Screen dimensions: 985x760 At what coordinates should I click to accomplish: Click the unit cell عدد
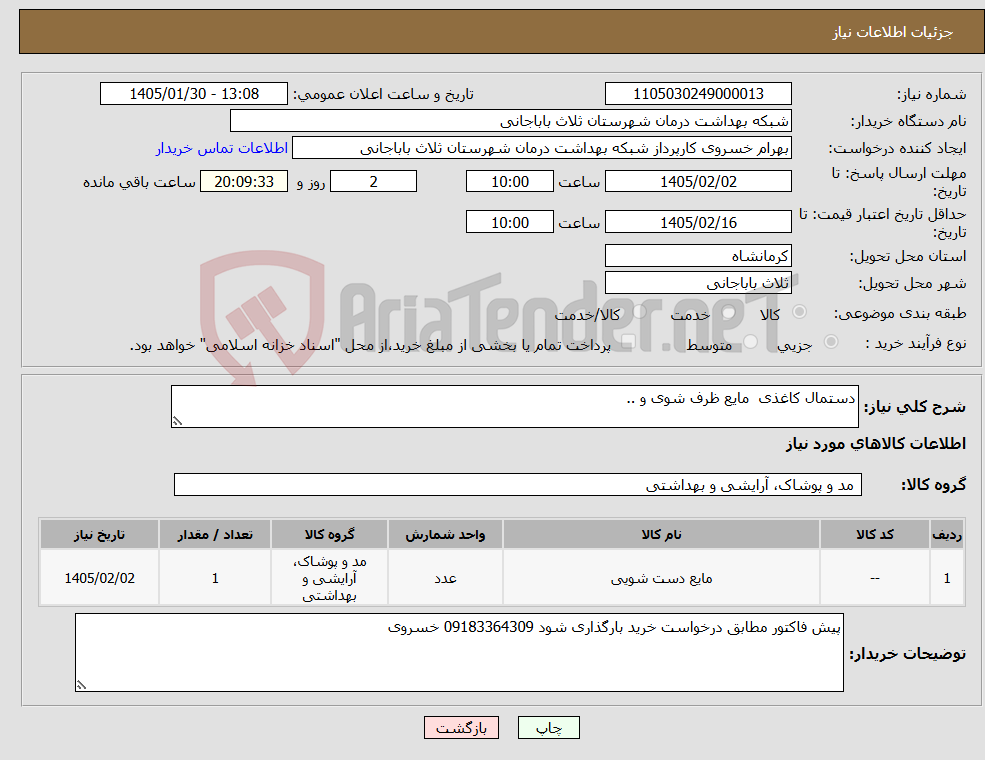445,578
